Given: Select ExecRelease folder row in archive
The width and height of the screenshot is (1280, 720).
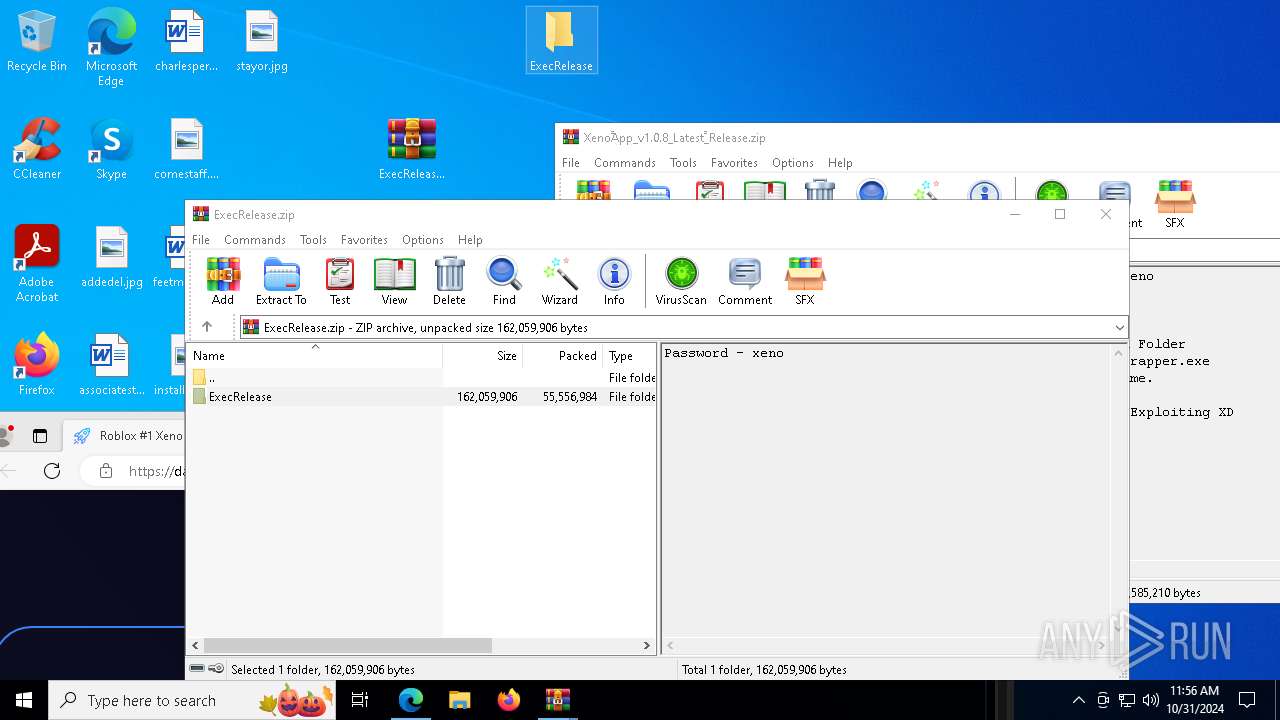Looking at the screenshot, I should (421, 397).
